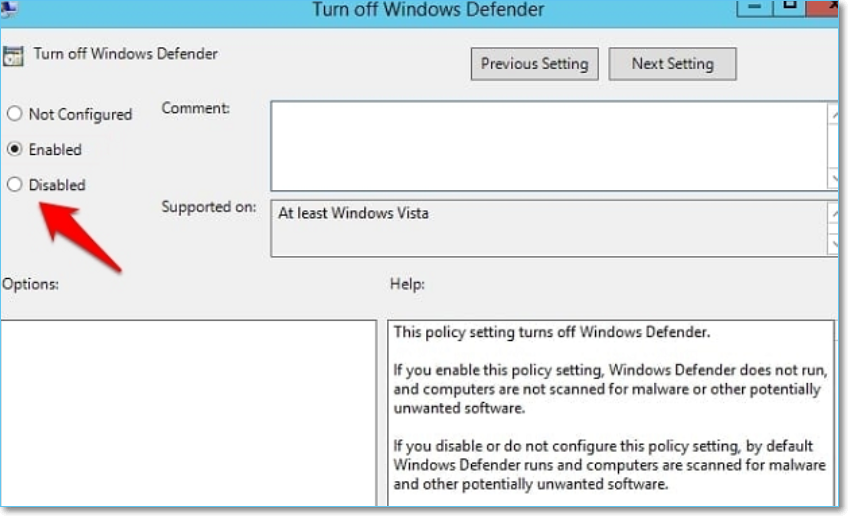Minimize the Turn off Windows Defender window
Screen dimensions: 848x516
(x=754, y=7)
